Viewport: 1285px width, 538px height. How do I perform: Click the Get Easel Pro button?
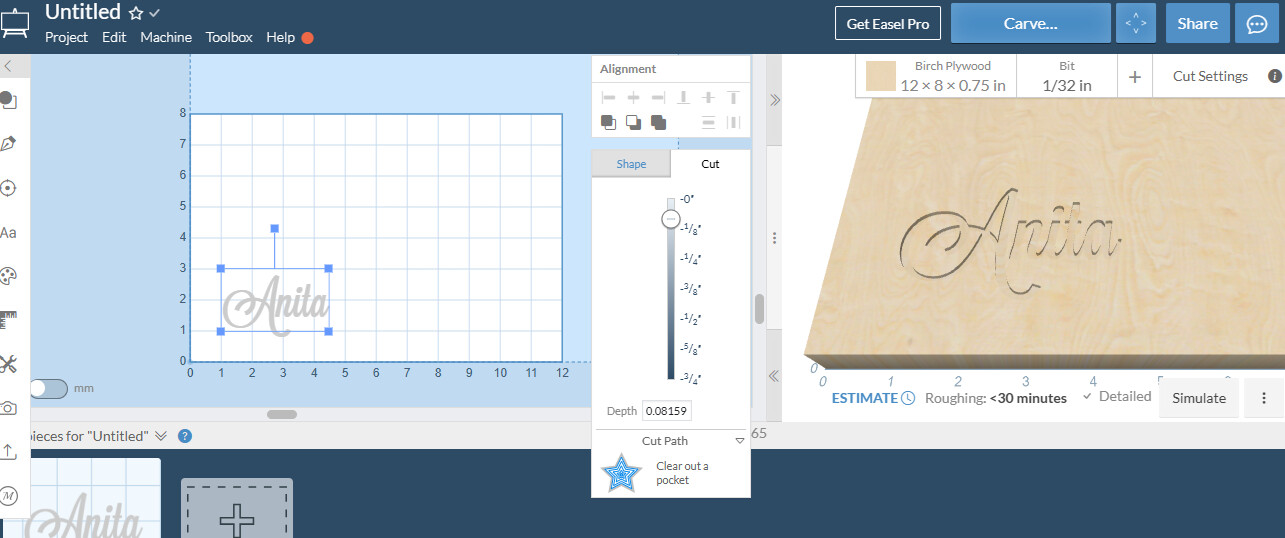click(x=887, y=24)
